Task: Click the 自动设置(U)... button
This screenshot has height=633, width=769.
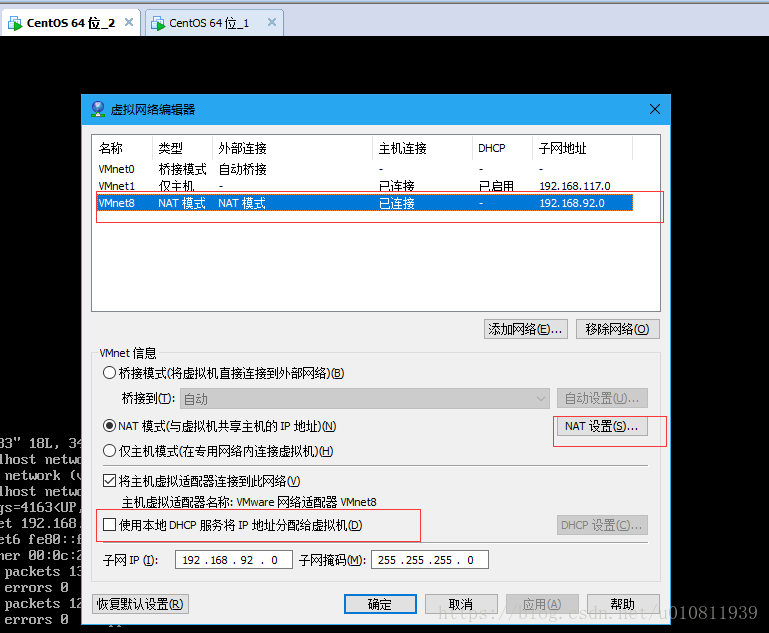Action: click(x=602, y=398)
